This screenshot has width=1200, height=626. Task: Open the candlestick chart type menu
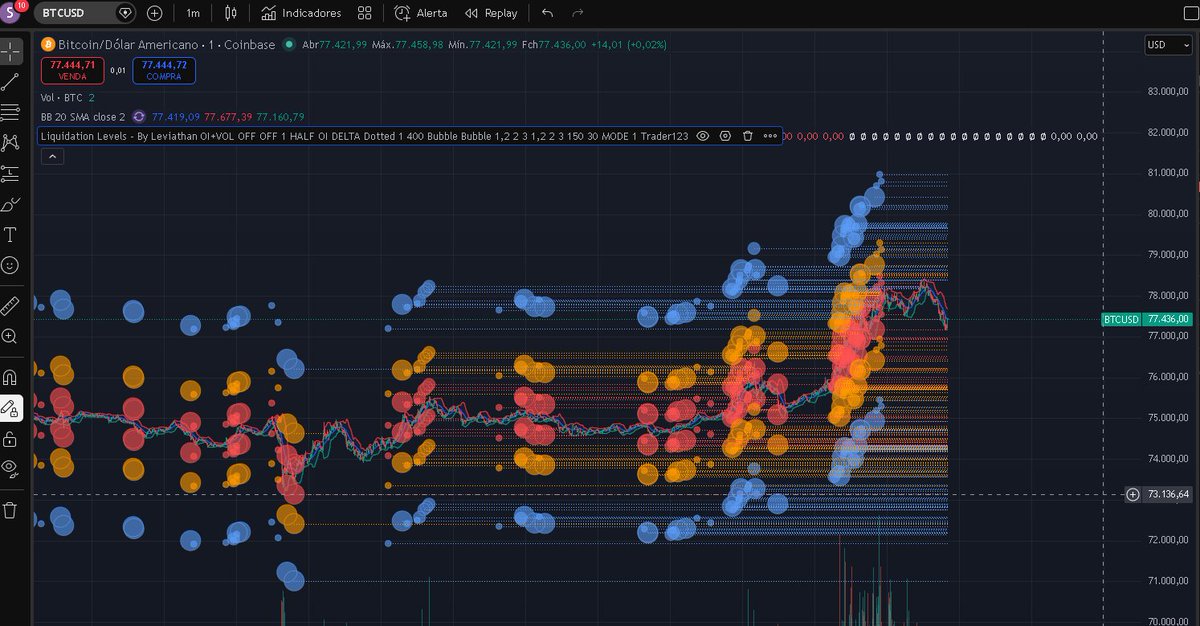[x=231, y=13]
